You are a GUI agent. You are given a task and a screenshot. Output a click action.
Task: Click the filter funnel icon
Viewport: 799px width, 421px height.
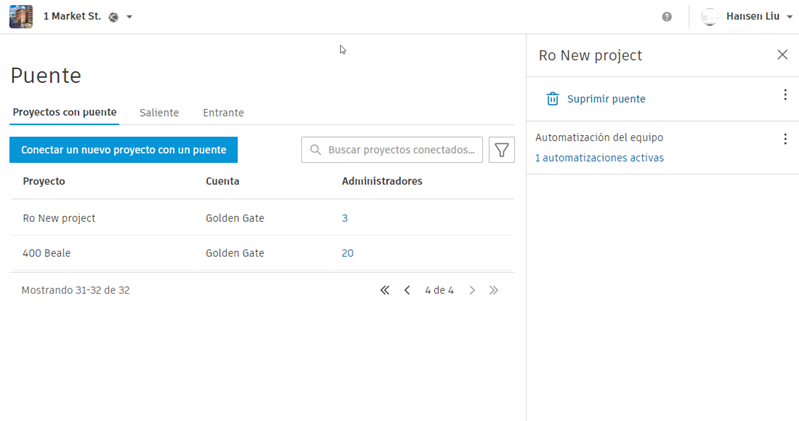click(502, 150)
